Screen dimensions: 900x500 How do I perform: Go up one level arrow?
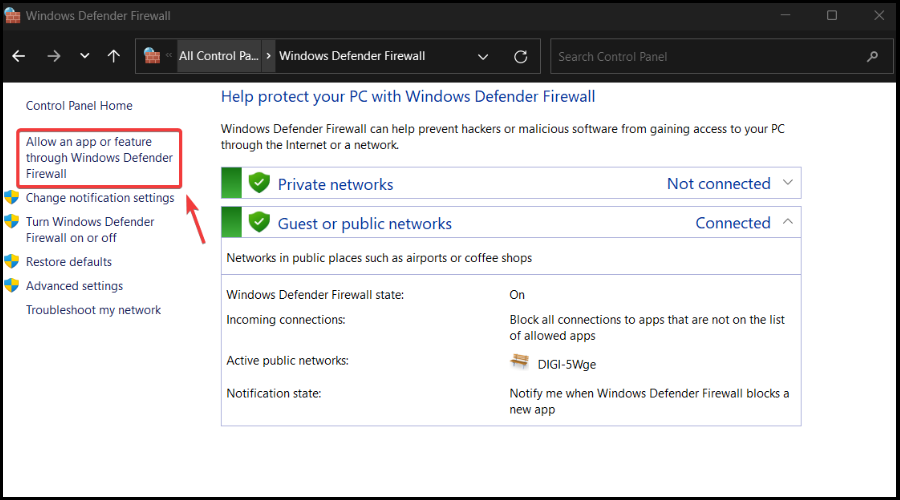tap(114, 56)
